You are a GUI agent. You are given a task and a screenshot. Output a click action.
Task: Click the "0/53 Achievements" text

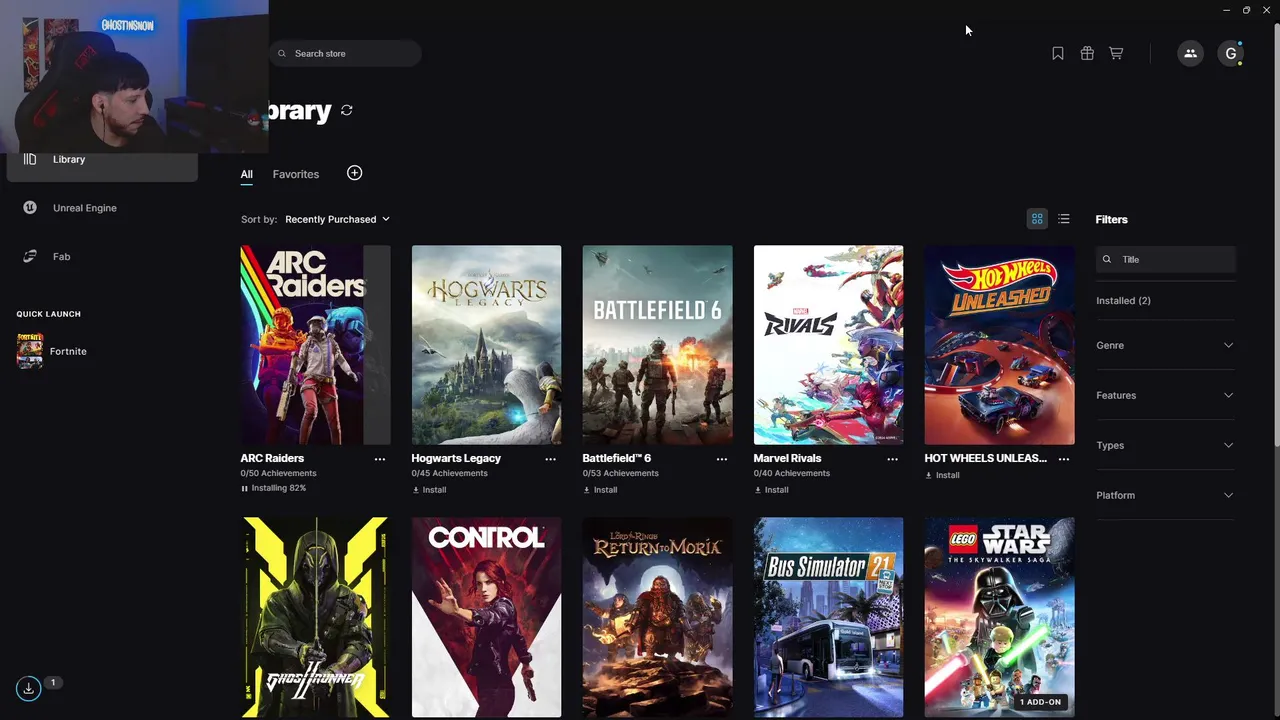[620, 473]
